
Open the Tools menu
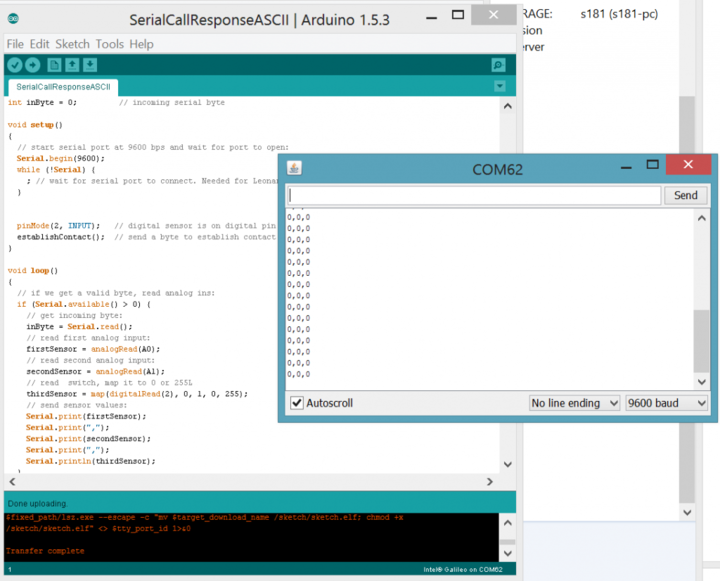(x=110, y=44)
